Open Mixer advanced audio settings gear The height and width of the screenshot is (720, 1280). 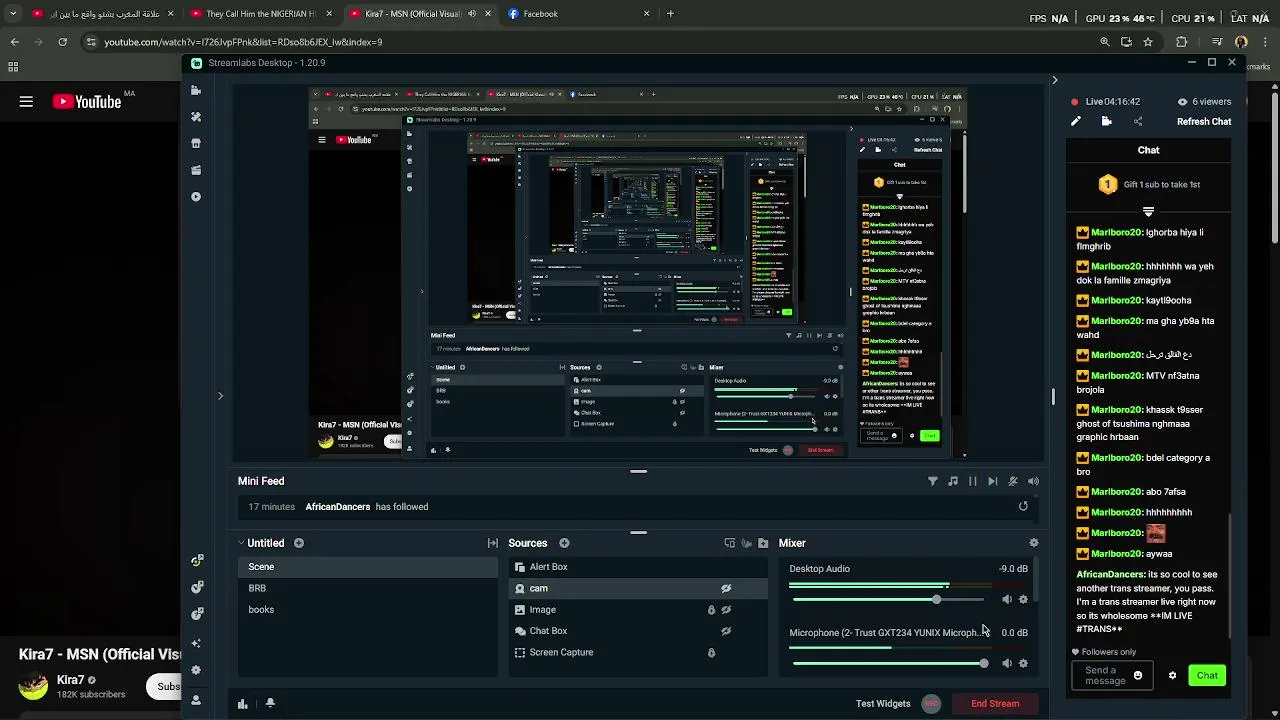tap(1034, 543)
